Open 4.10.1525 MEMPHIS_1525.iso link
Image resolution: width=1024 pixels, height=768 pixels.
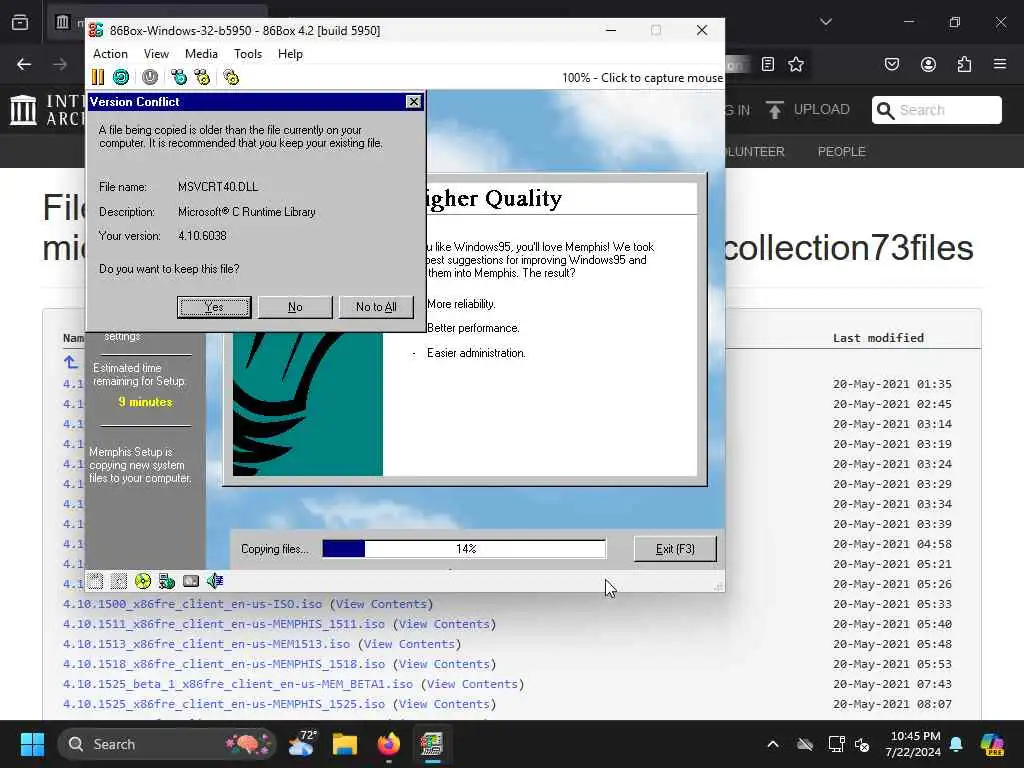point(224,704)
